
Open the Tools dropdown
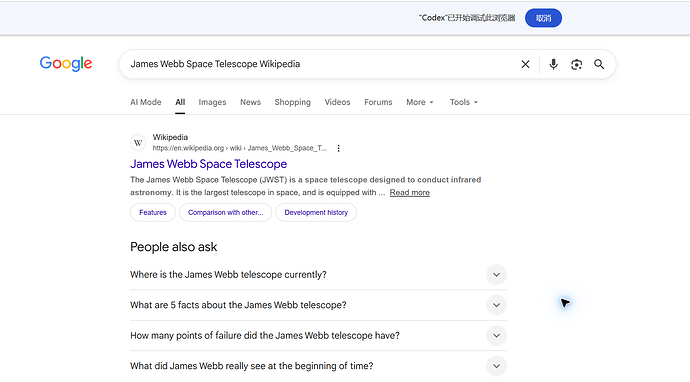point(463,102)
